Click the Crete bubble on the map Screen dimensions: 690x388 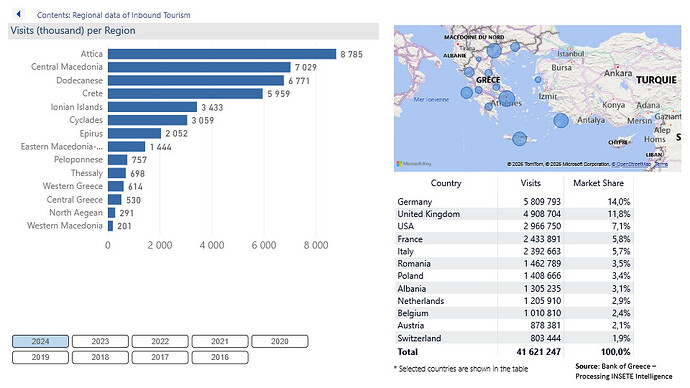520,139
